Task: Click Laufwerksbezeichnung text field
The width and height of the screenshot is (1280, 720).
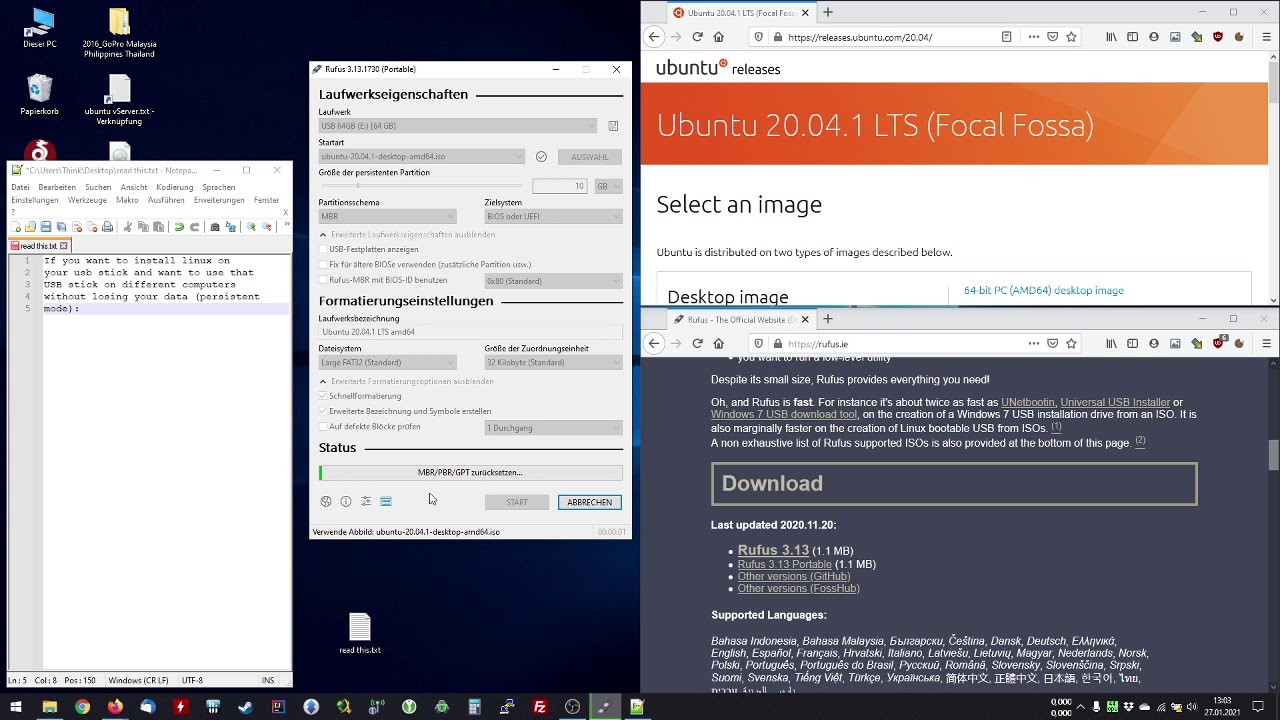Action: coord(471,332)
